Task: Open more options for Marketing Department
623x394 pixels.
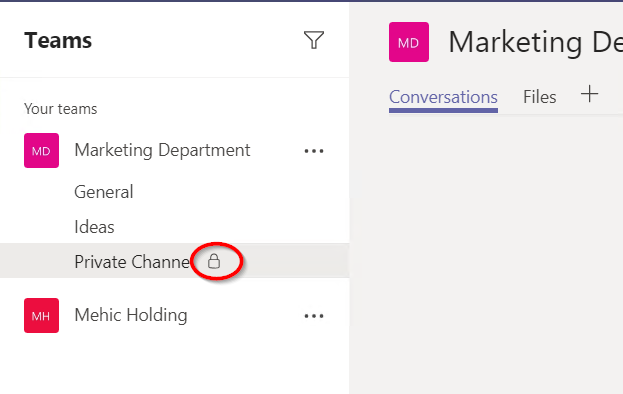Action: [x=314, y=151]
